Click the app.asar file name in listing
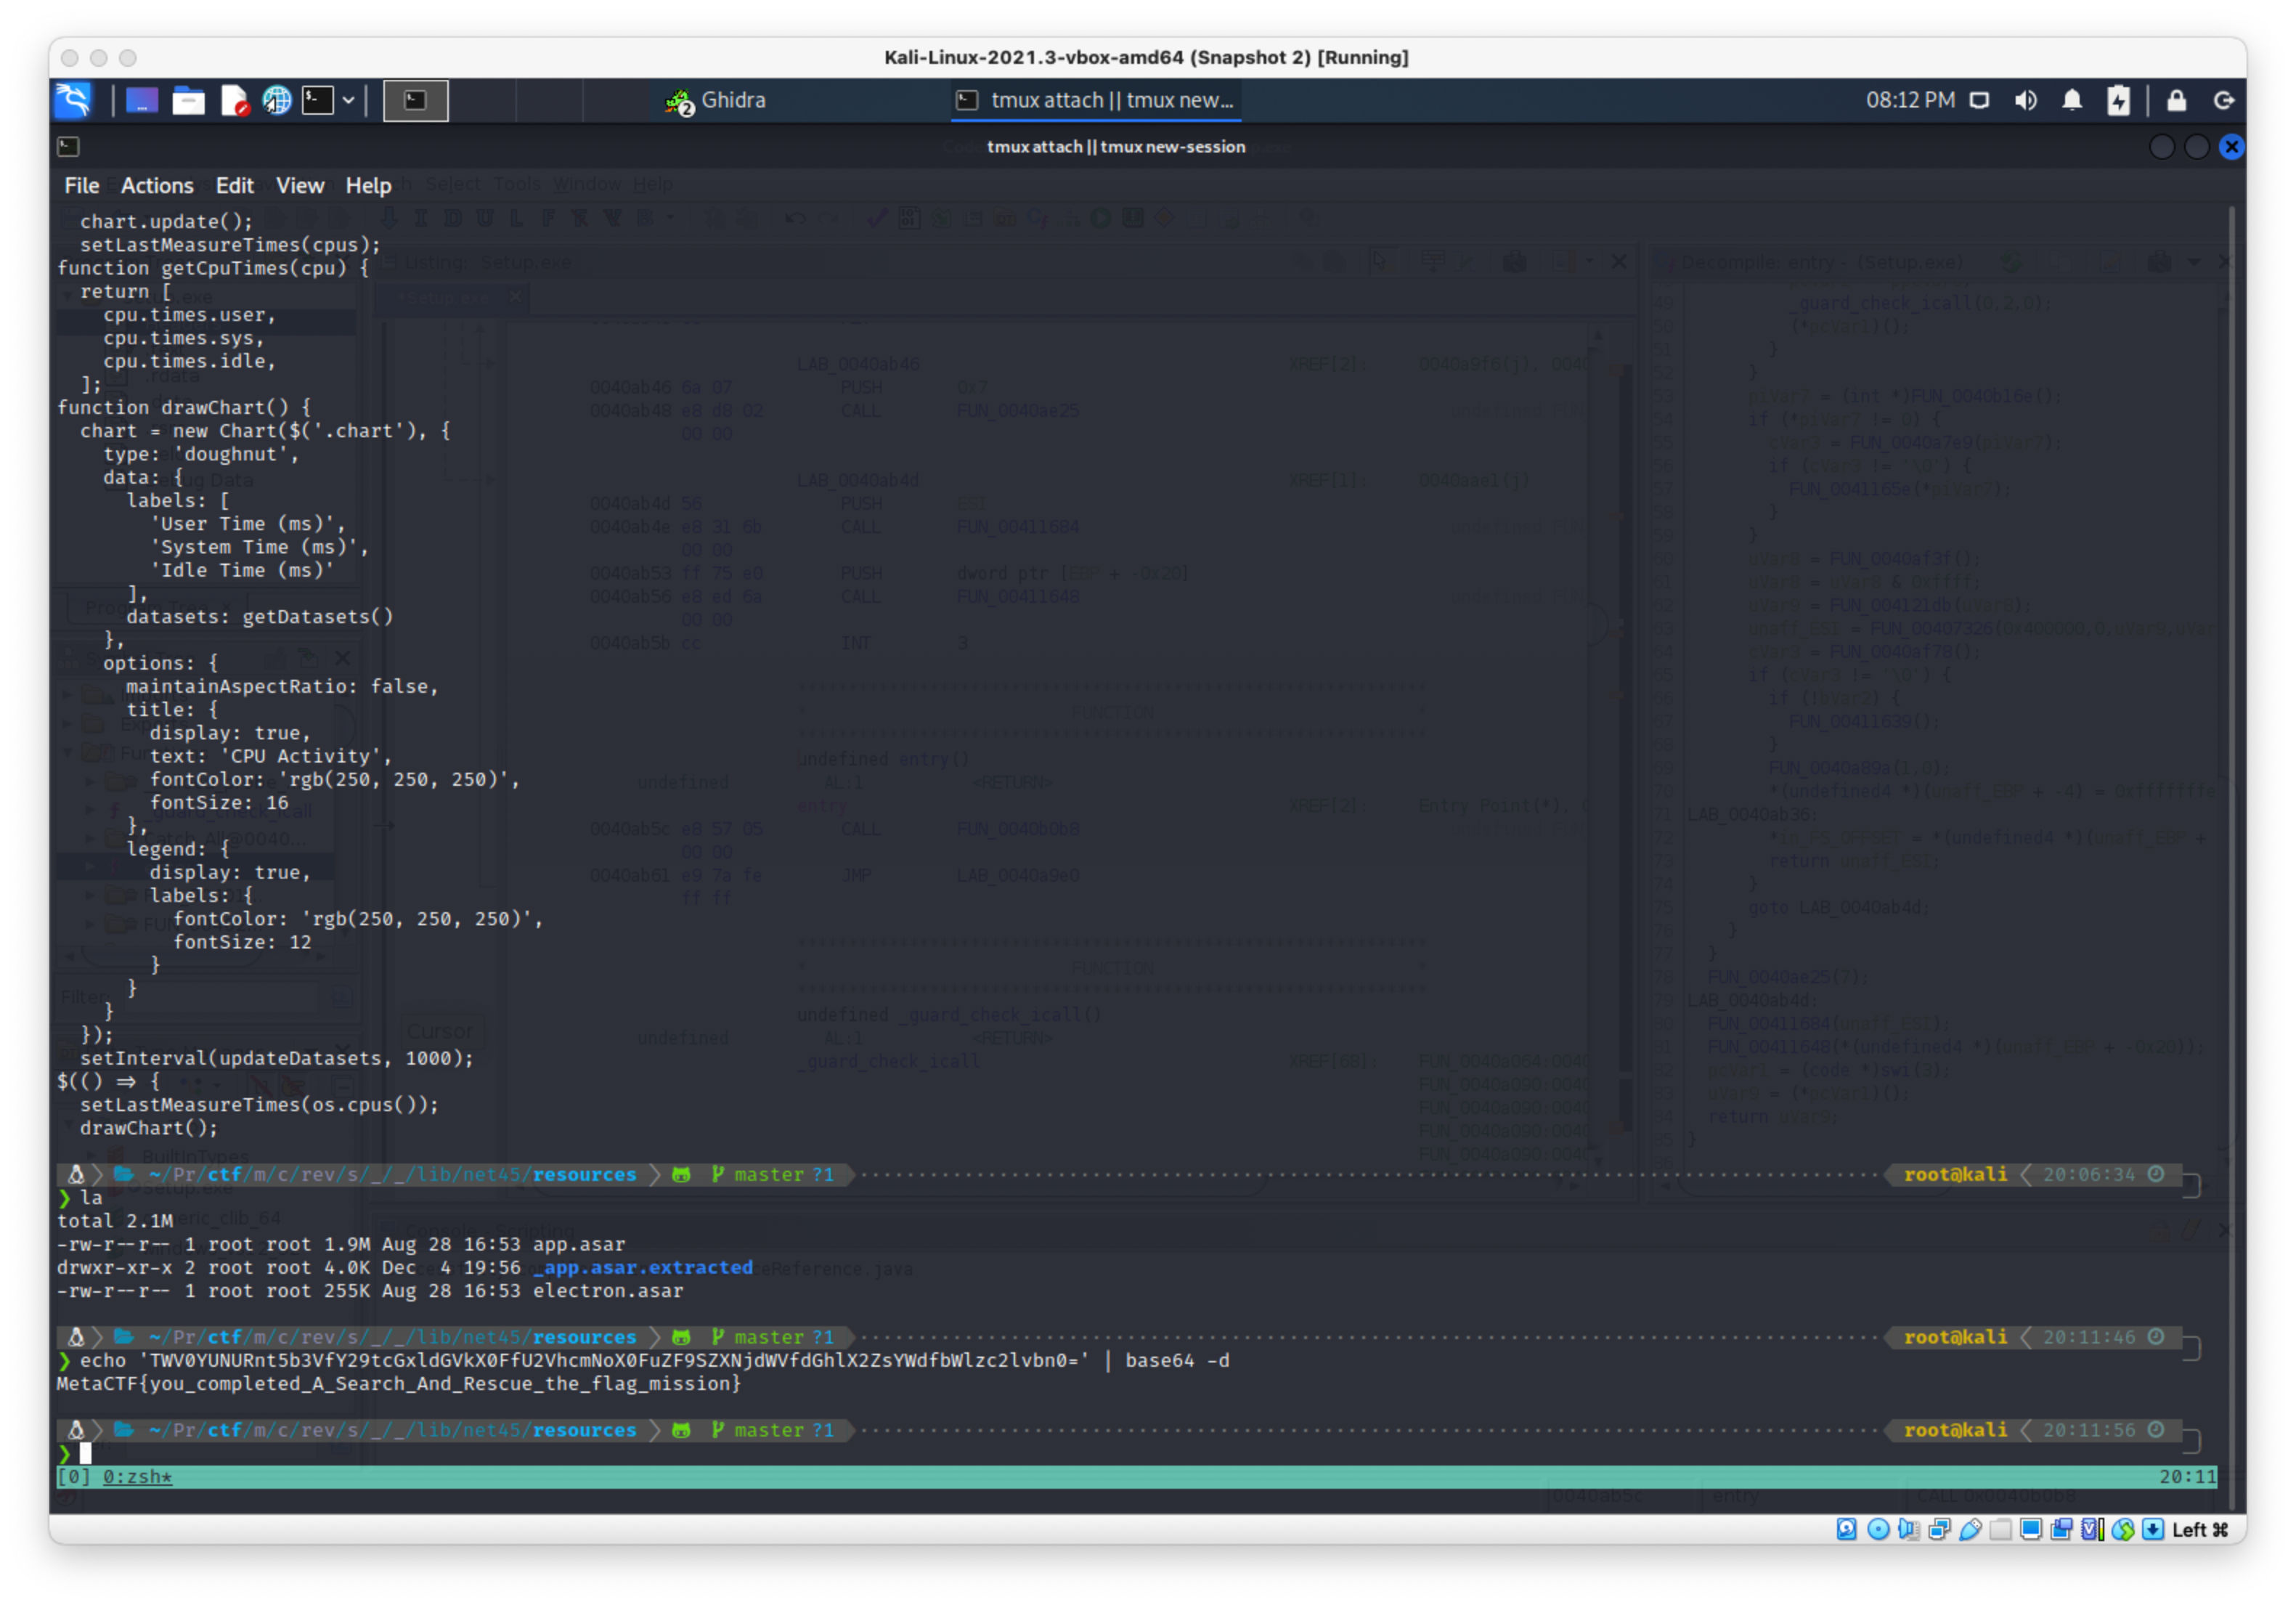Screen dimensions: 2296x1605 pos(578,1244)
